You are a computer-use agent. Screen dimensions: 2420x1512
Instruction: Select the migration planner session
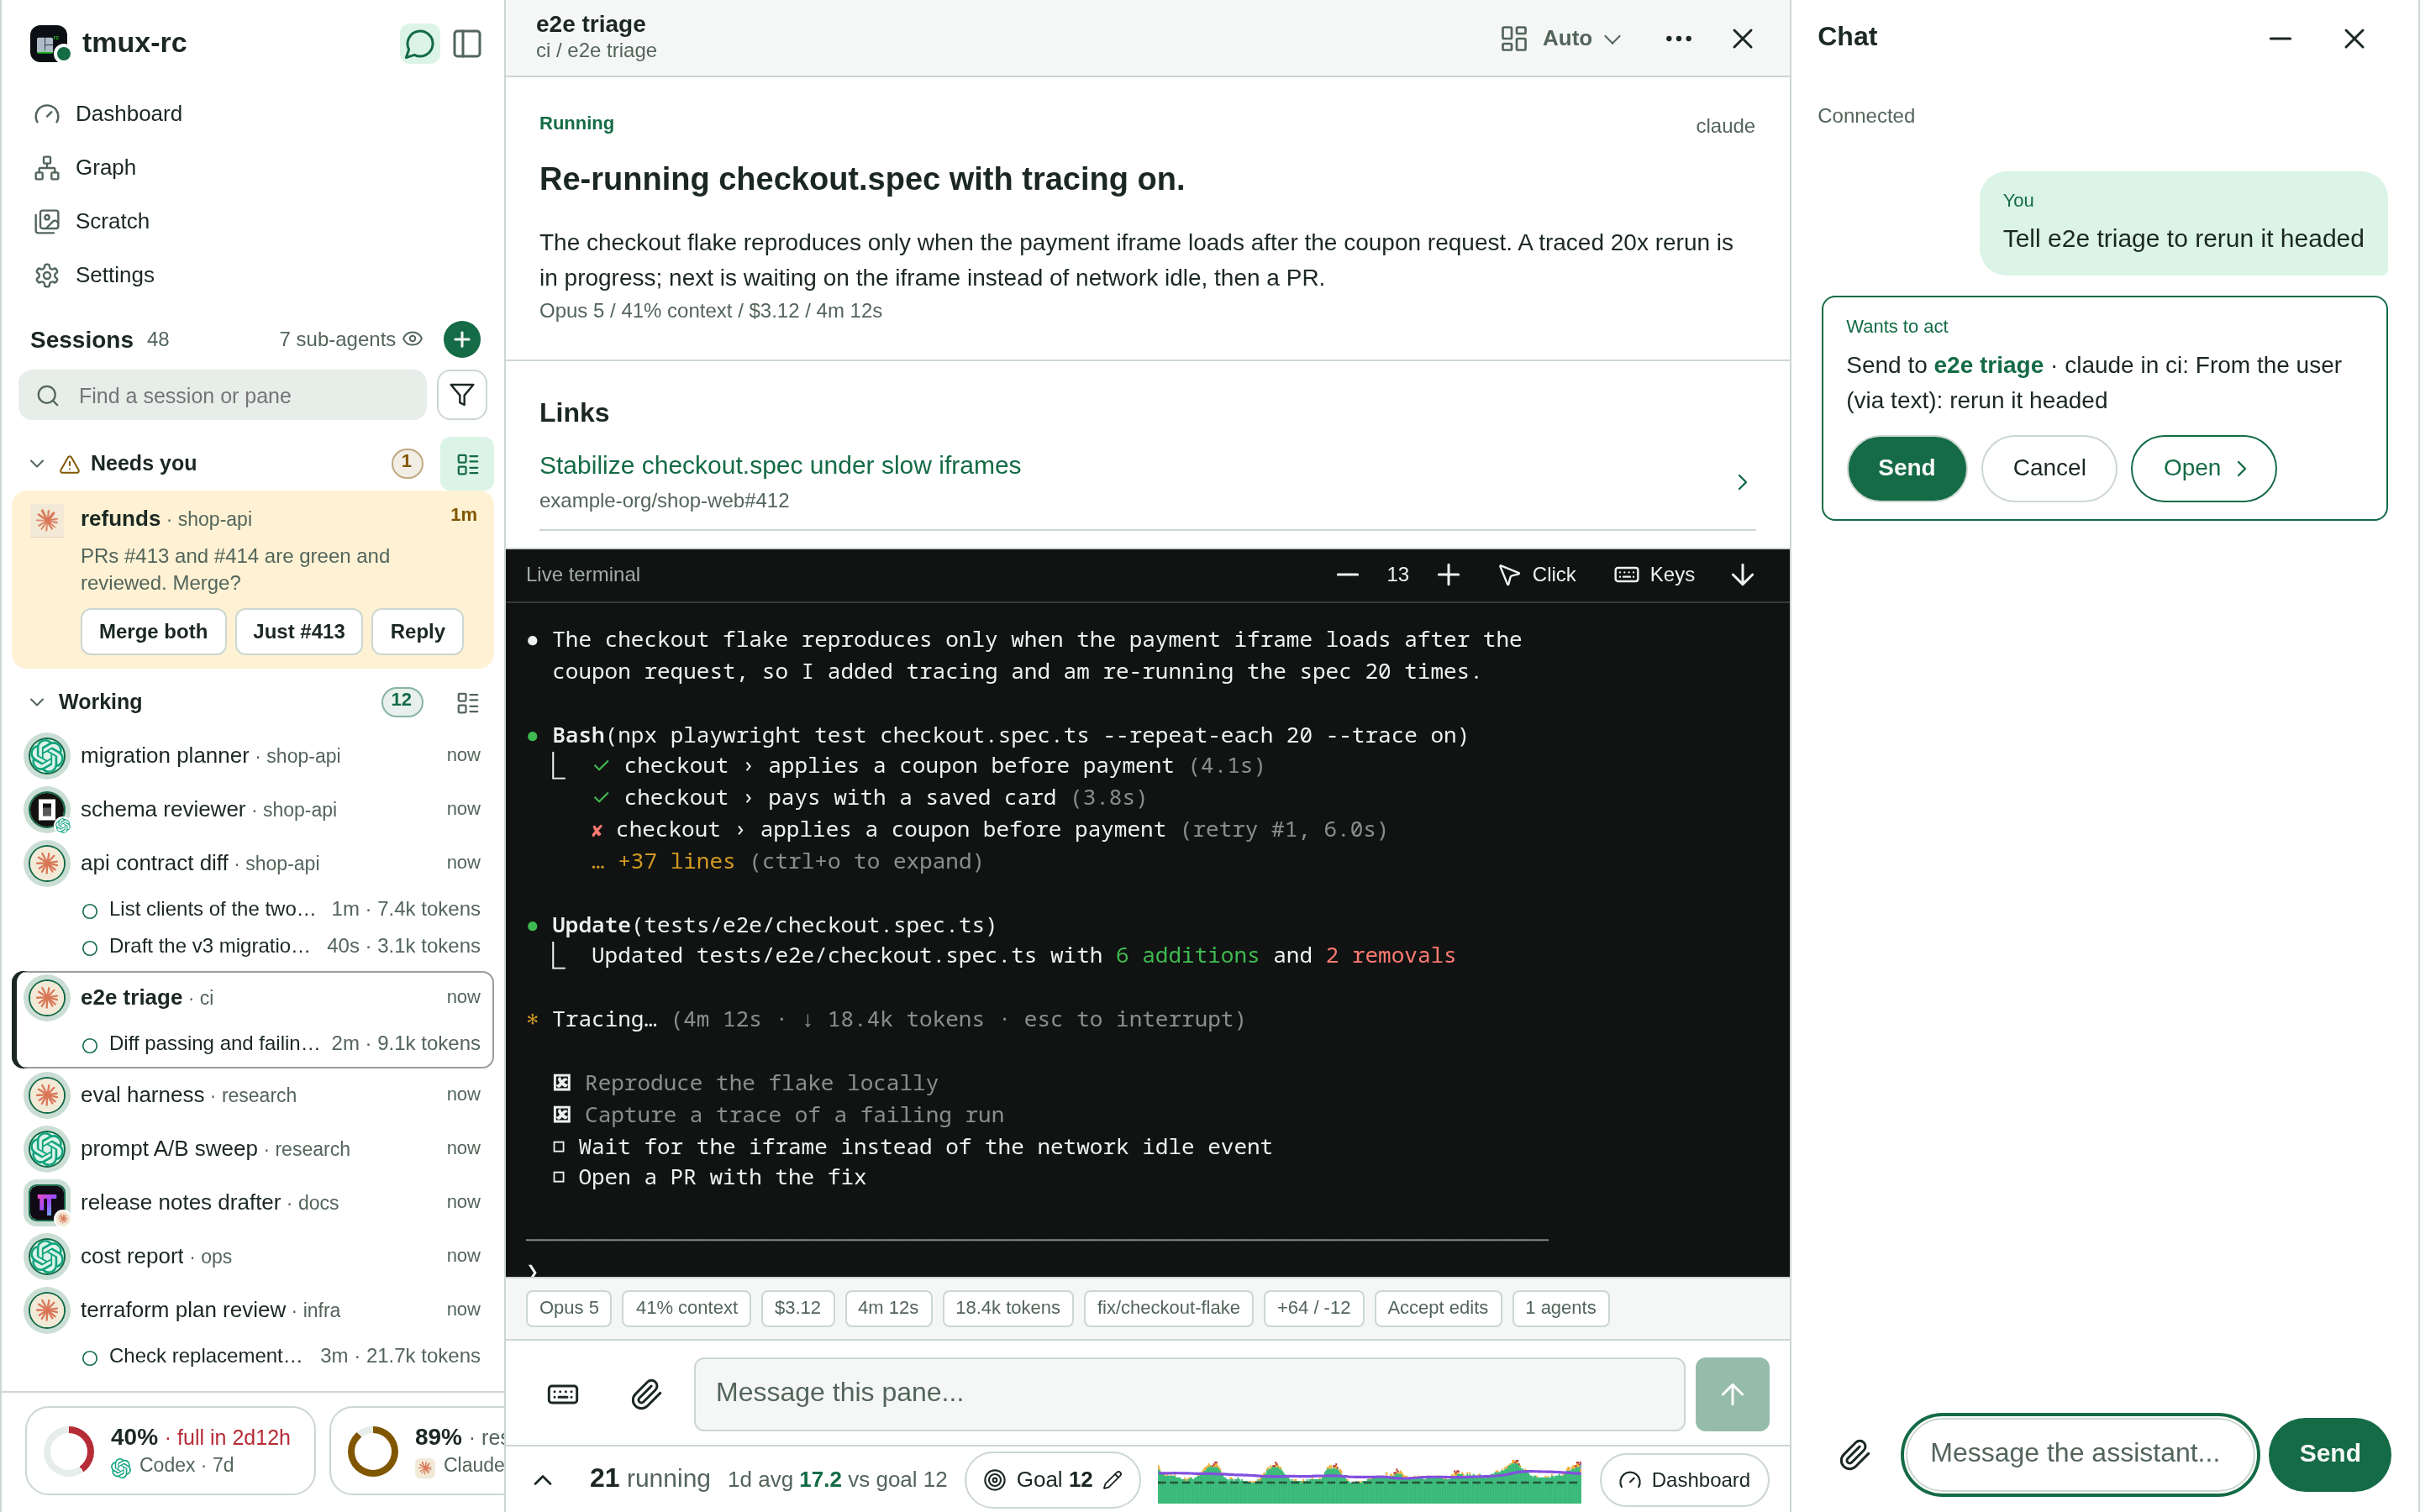pos(252,756)
